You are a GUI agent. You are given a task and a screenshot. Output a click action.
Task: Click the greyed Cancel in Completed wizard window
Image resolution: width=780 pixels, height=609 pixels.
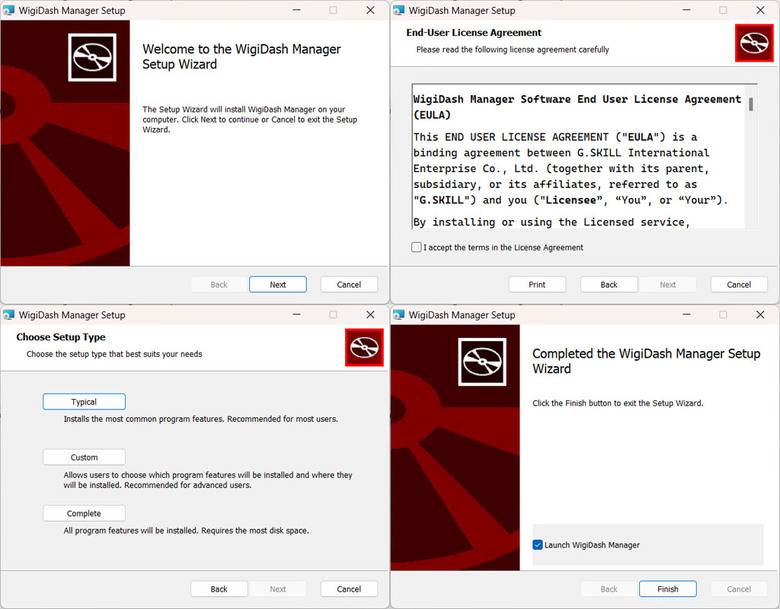(x=739, y=589)
